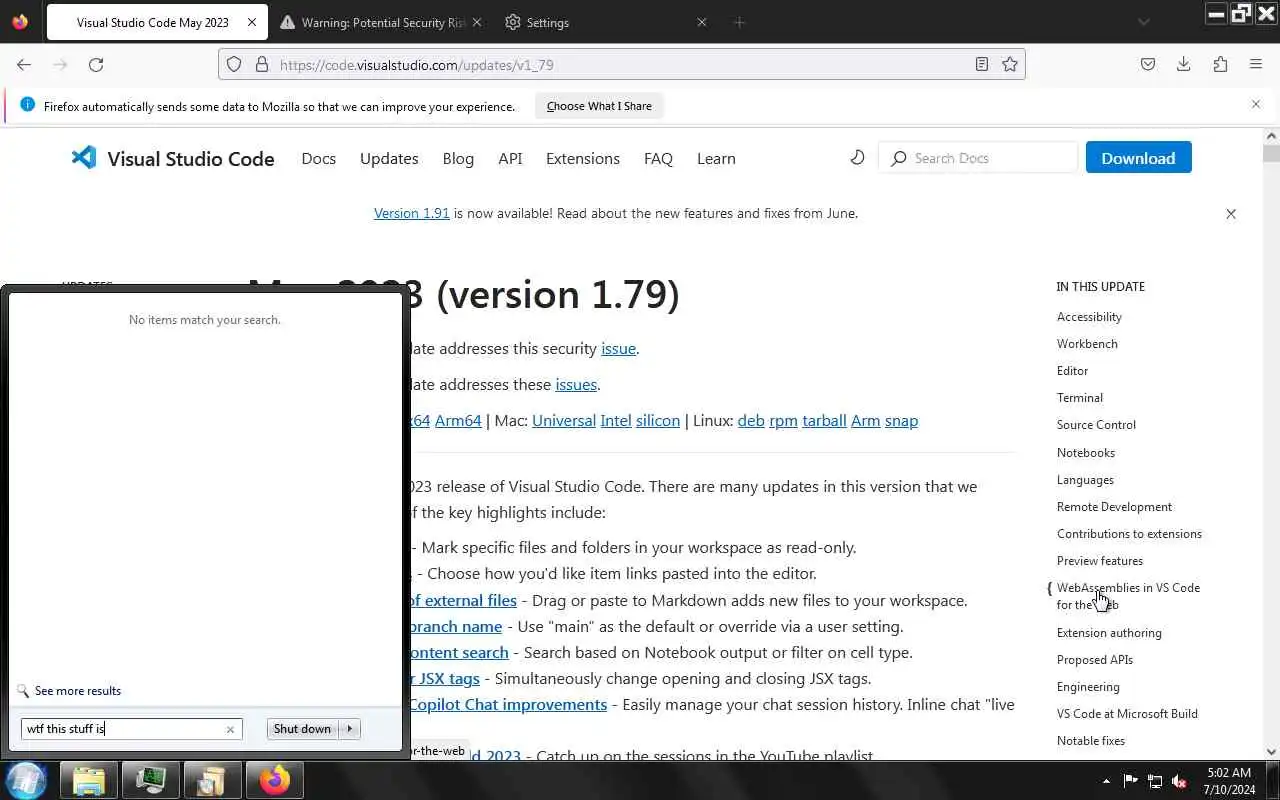Click the Search Docs field
The width and height of the screenshot is (1280, 800).
click(978, 158)
